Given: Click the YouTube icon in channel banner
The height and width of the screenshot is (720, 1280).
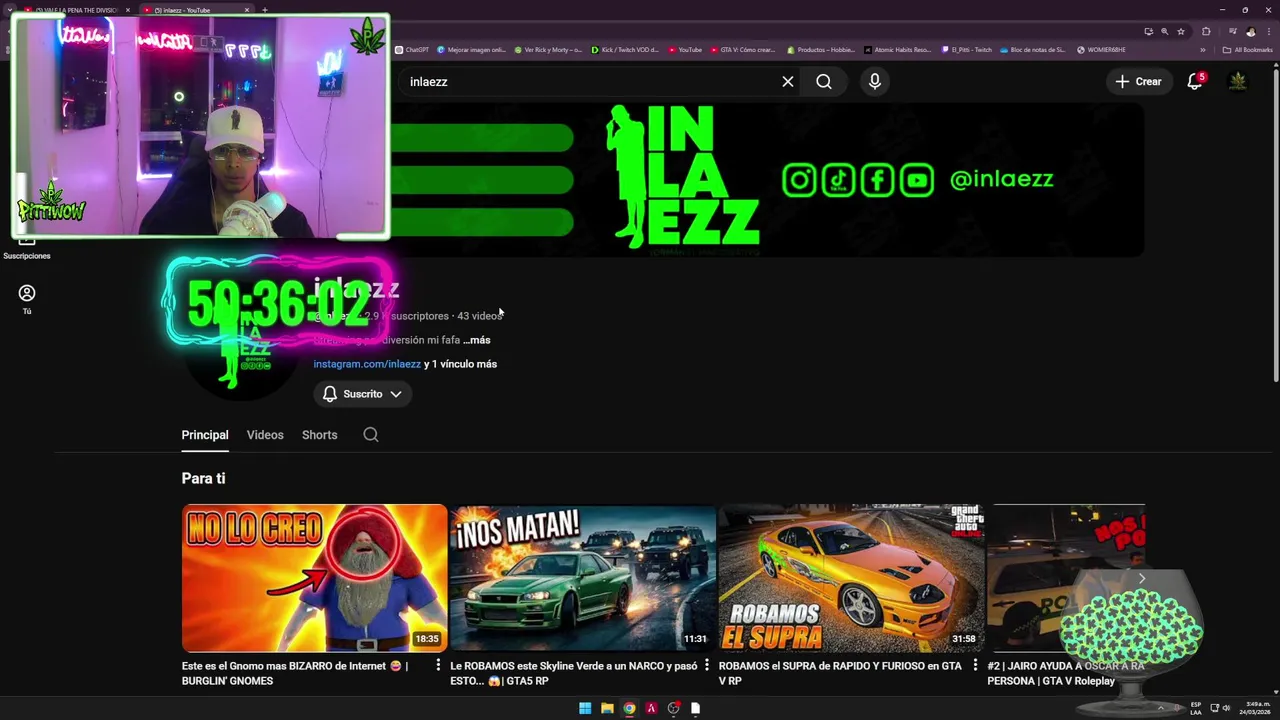Looking at the screenshot, I should pyautogui.click(x=917, y=180).
